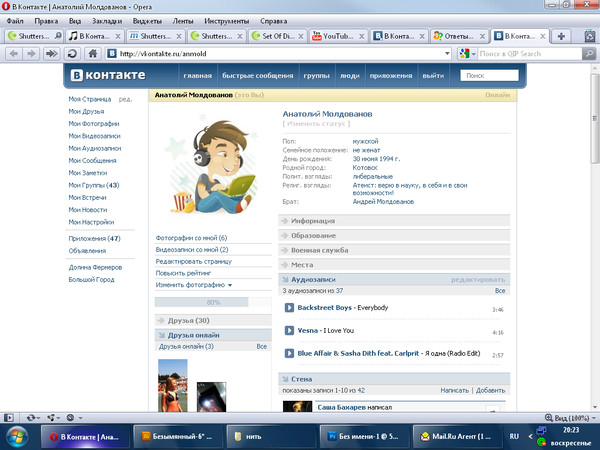
Task: Click the QIP Search input field
Action: tap(530, 54)
